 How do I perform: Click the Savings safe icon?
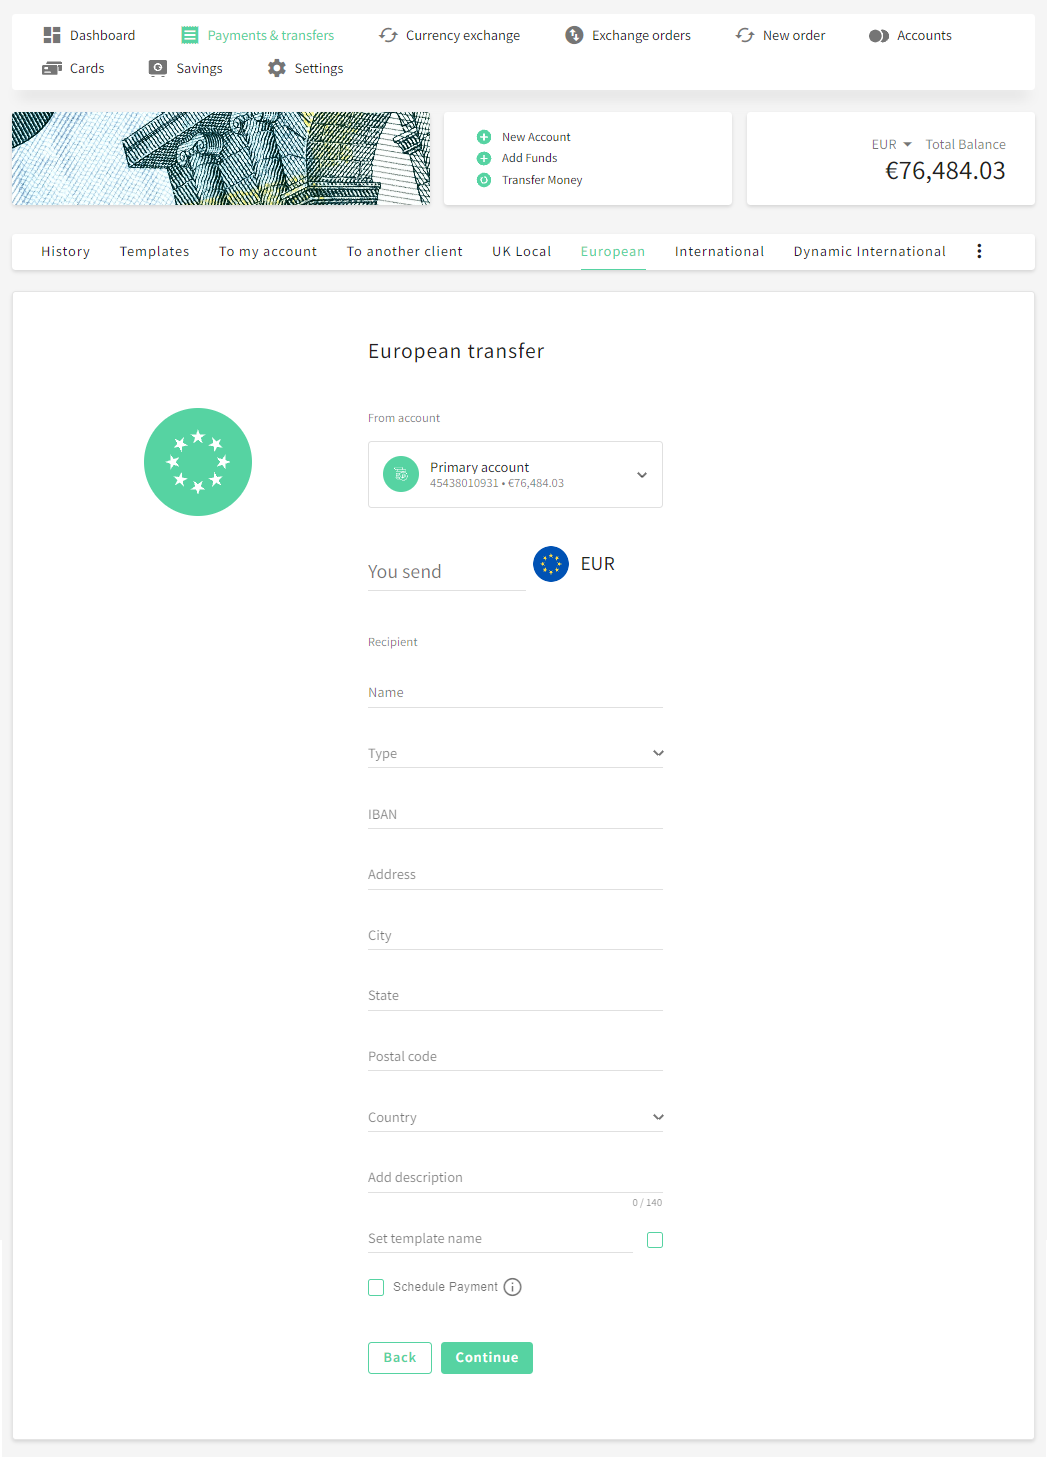coord(158,68)
